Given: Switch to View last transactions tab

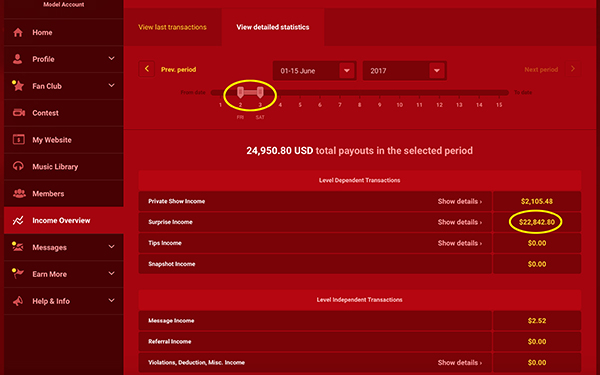Looking at the screenshot, I should coord(172,27).
